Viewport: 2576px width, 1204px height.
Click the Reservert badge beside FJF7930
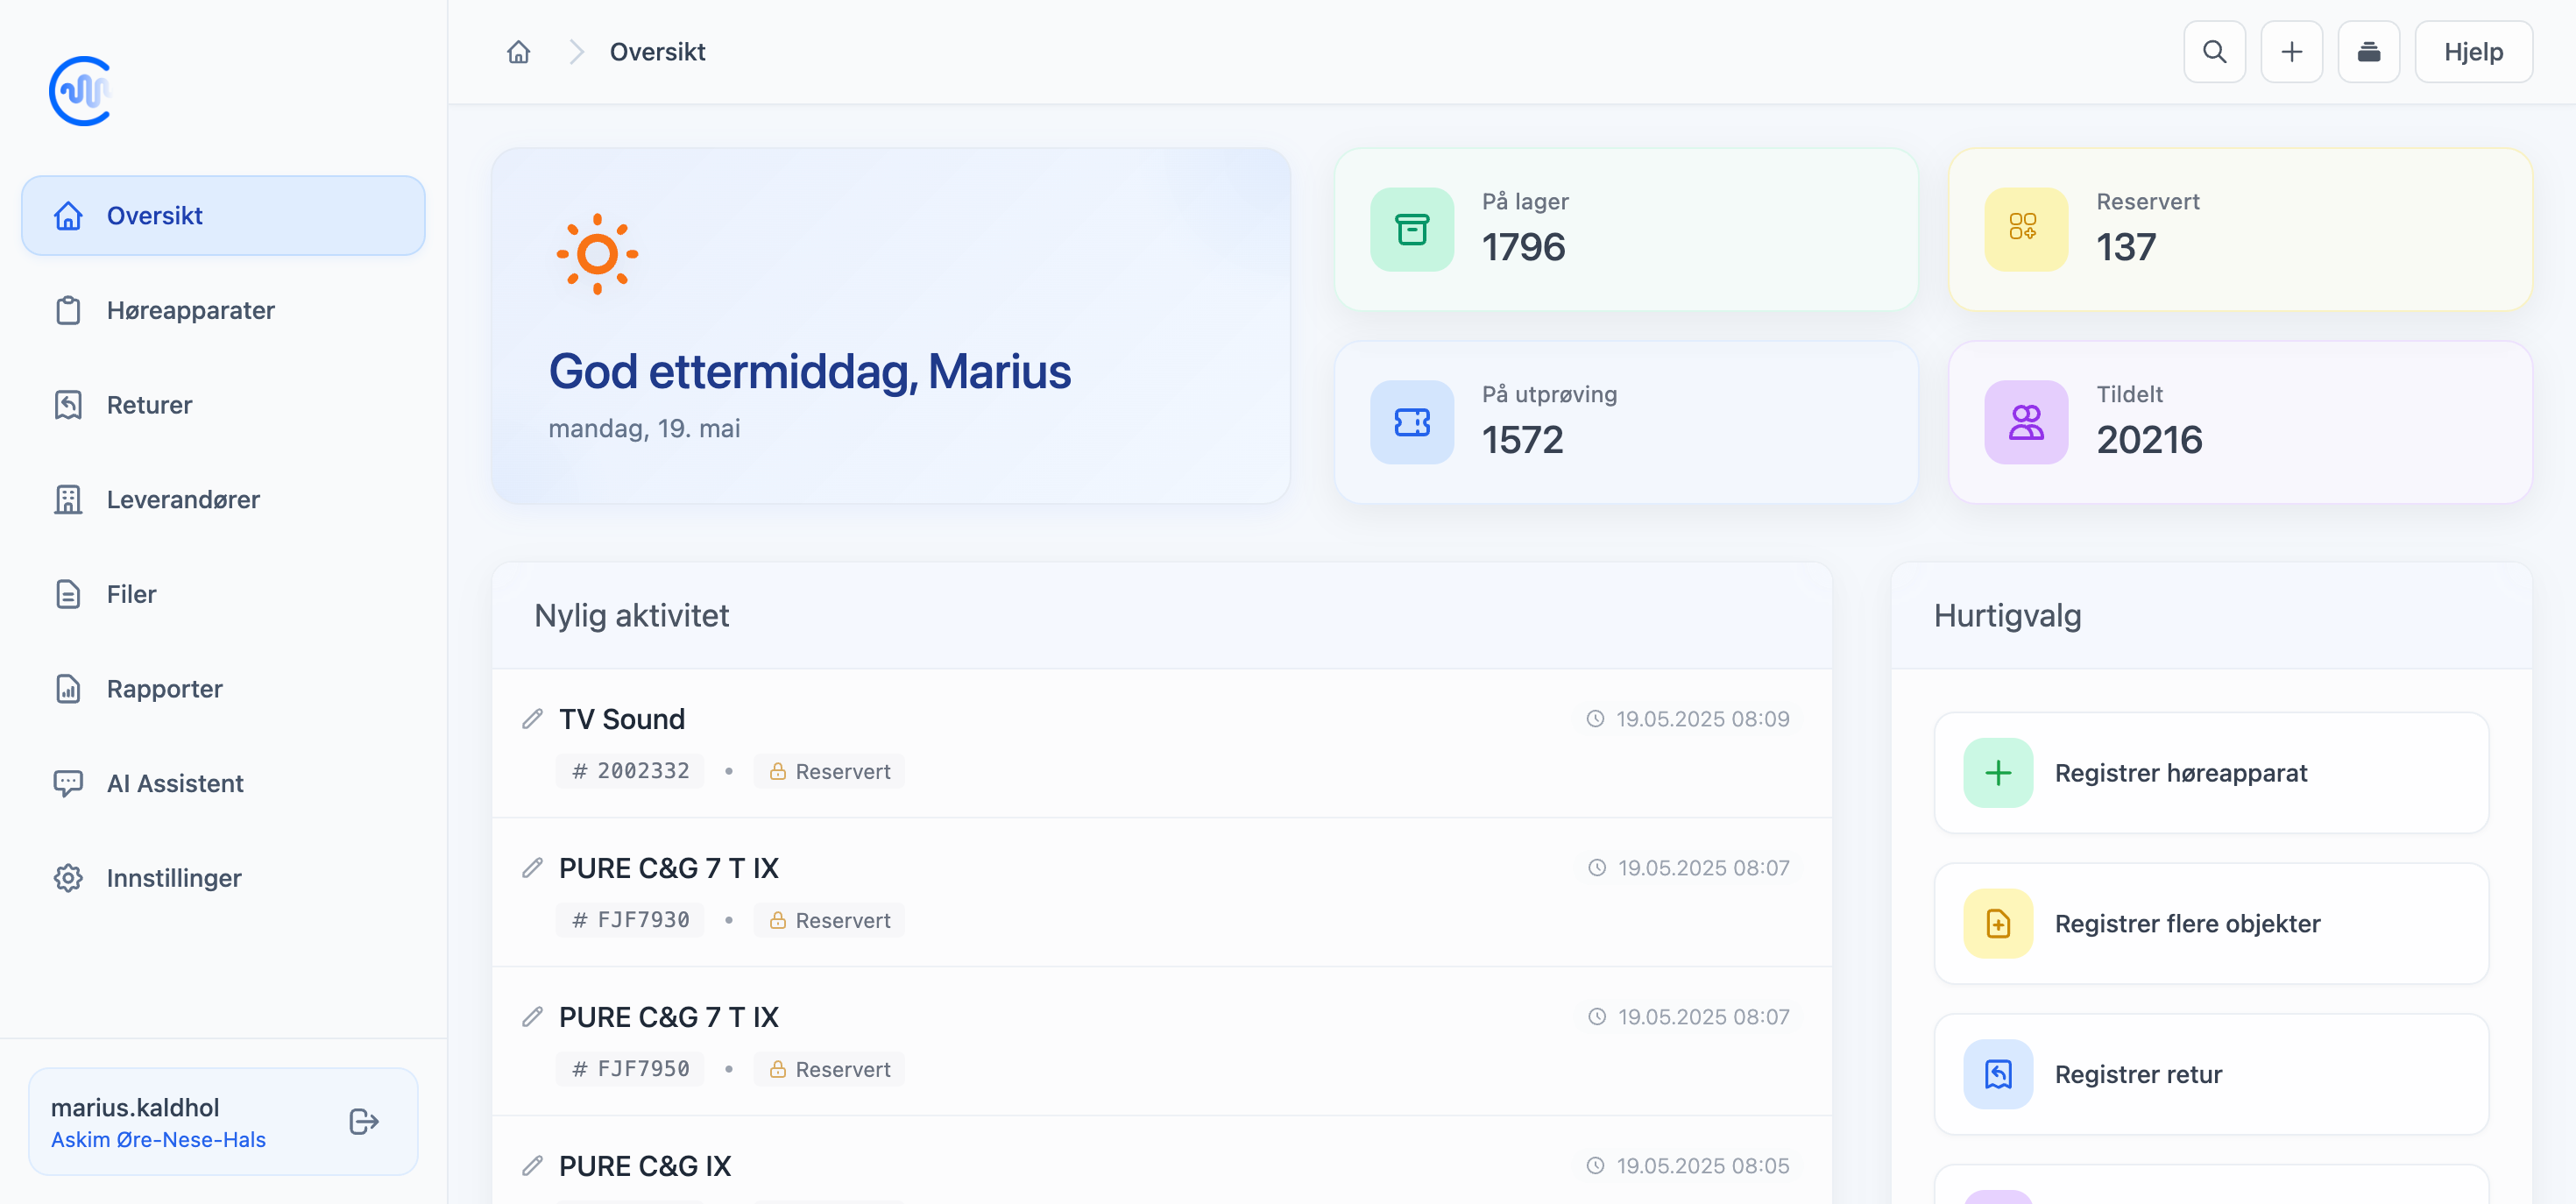(829, 920)
